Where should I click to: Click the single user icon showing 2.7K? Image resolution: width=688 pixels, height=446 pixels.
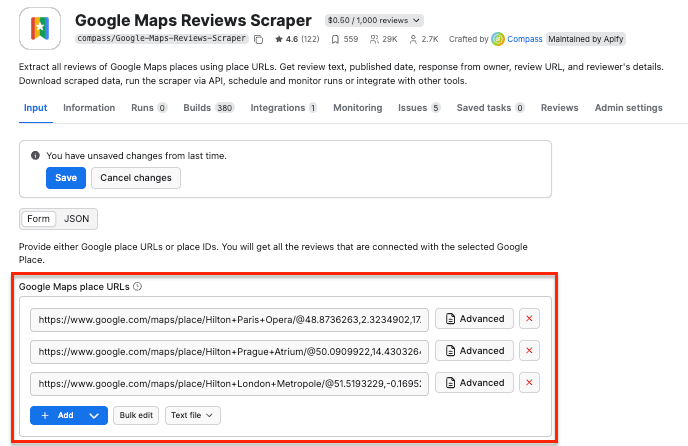pyautogui.click(x=413, y=40)
